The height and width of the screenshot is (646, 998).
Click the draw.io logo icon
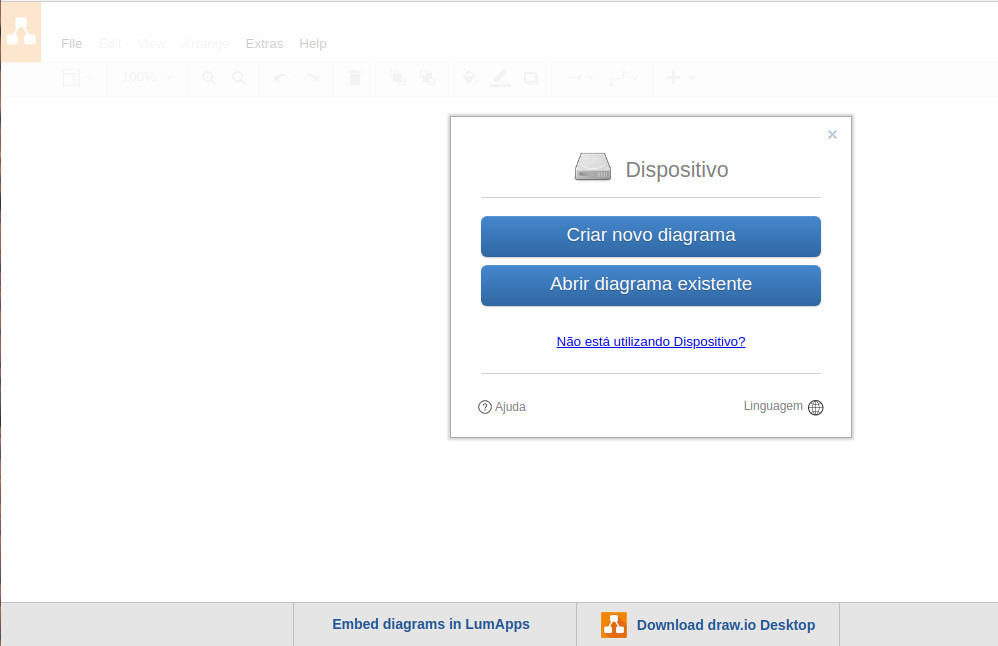point(21,32)
